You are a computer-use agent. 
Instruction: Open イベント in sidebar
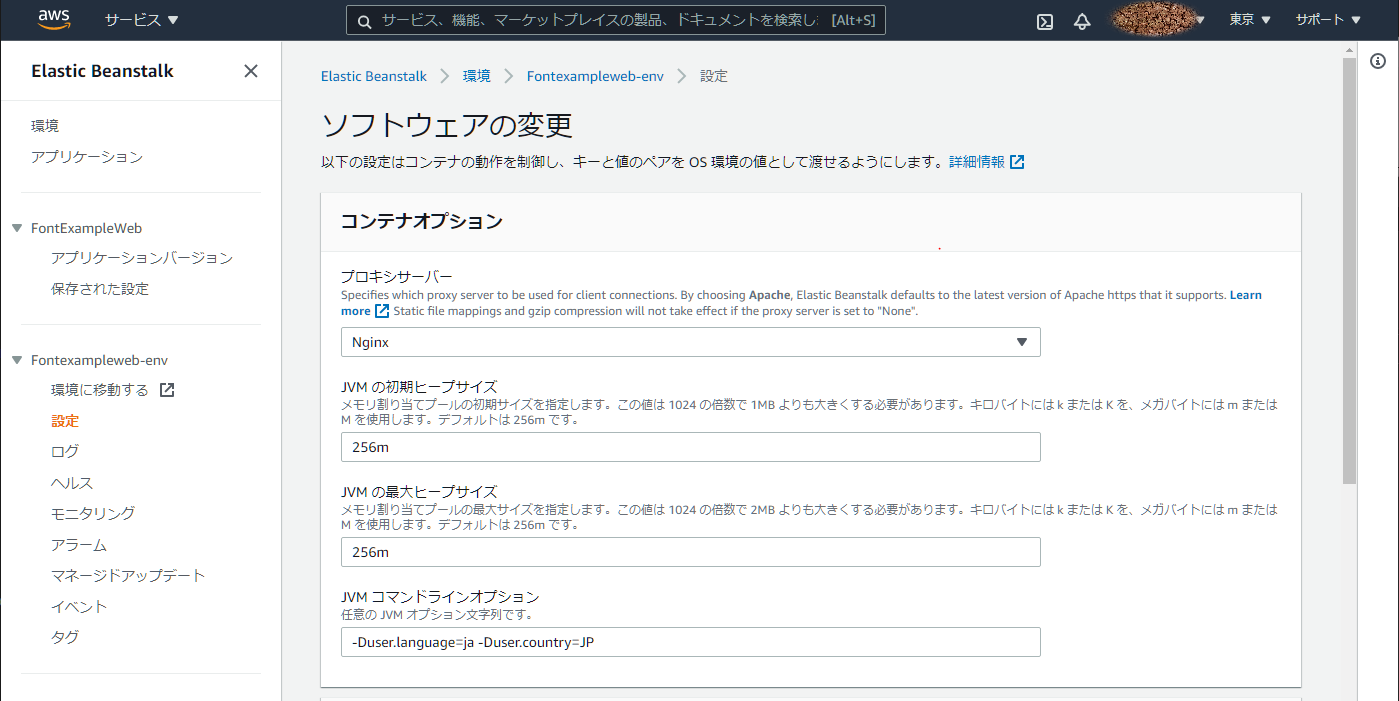[x=79, y=607]
